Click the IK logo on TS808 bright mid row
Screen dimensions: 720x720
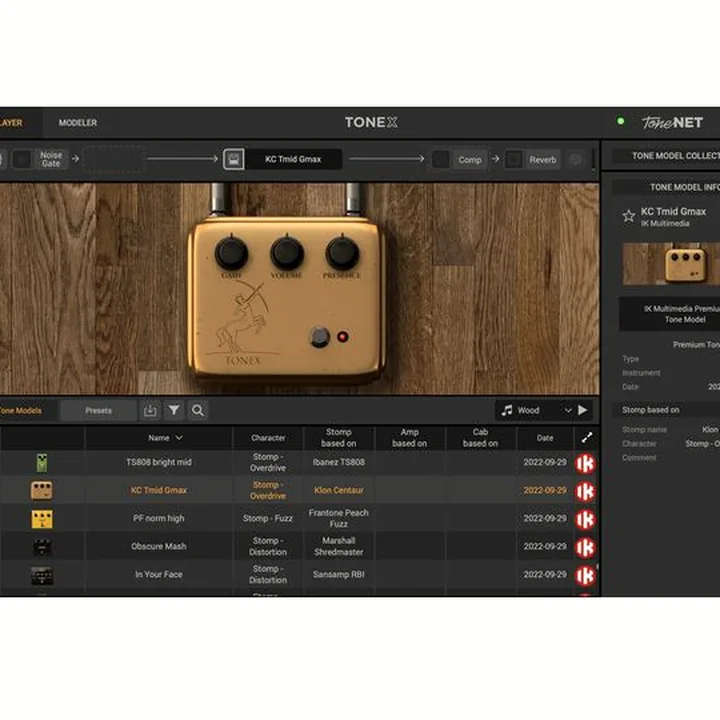585,464
